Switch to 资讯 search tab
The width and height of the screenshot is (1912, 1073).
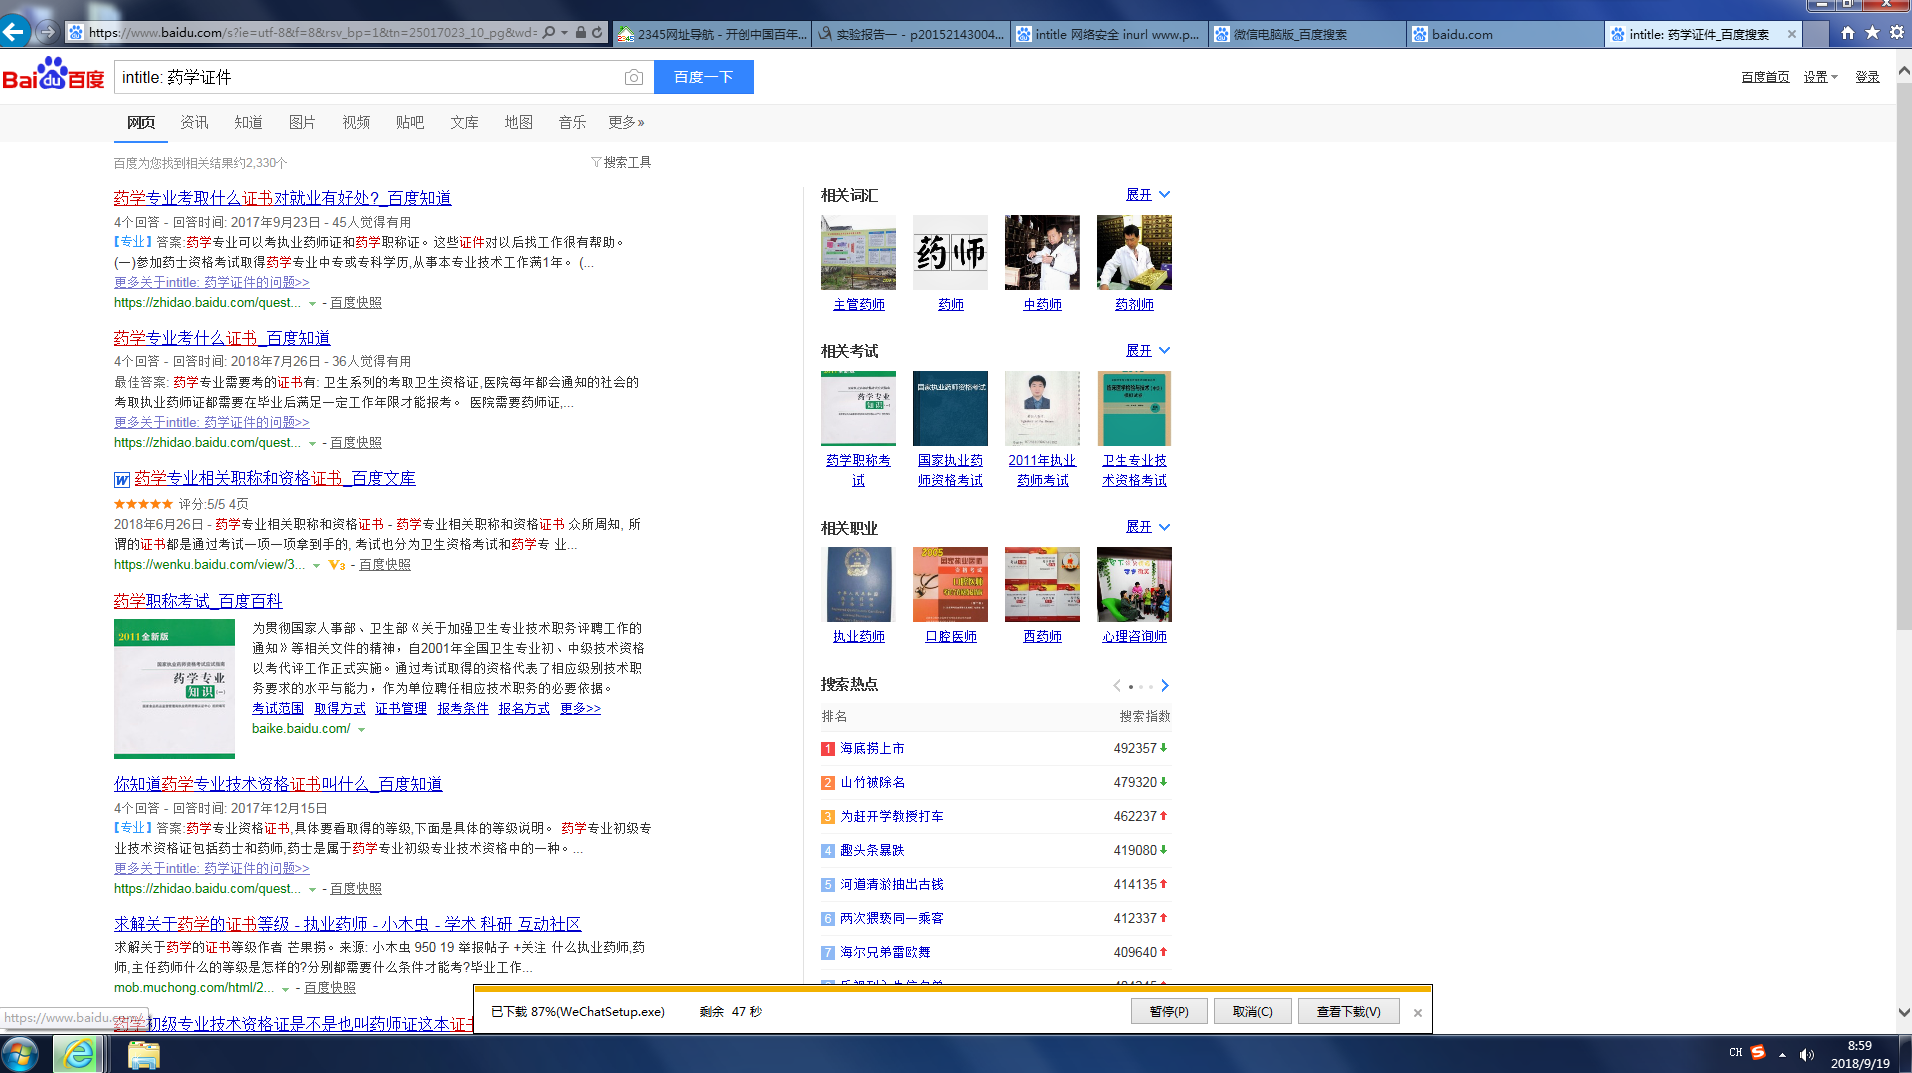[194, 122]
